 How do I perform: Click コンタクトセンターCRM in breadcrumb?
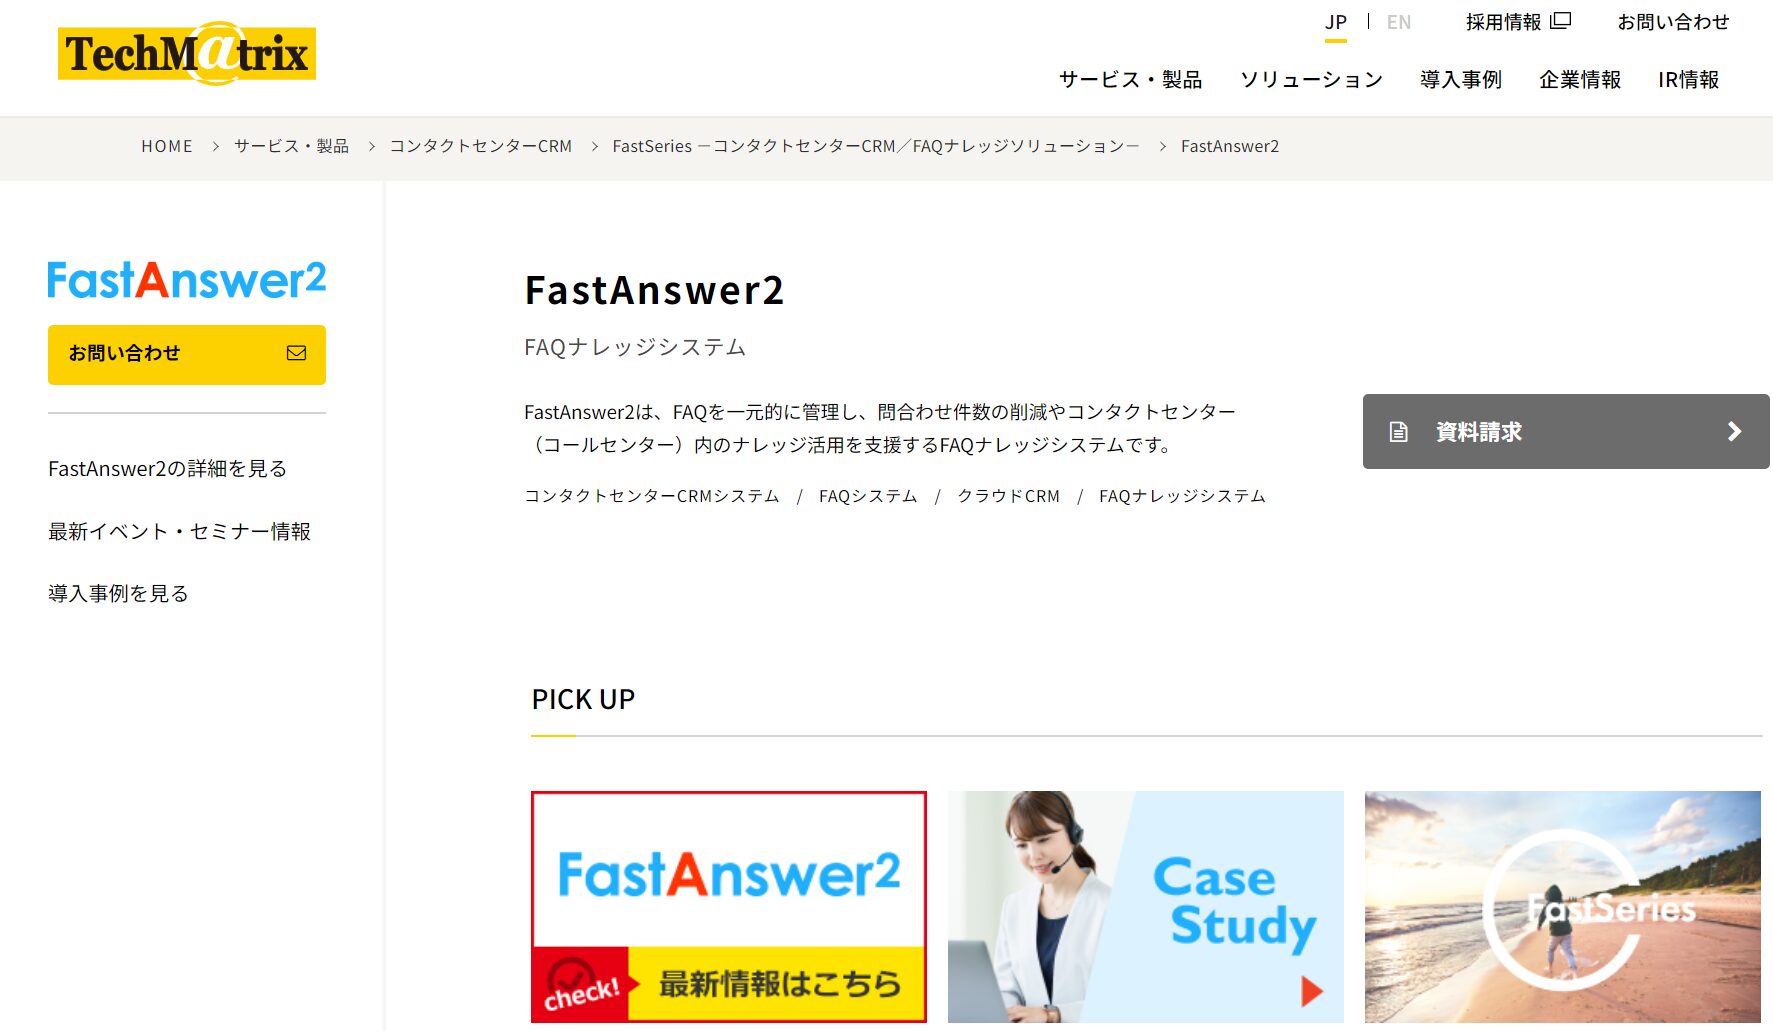pyautogui.click(x=481, y=146)
